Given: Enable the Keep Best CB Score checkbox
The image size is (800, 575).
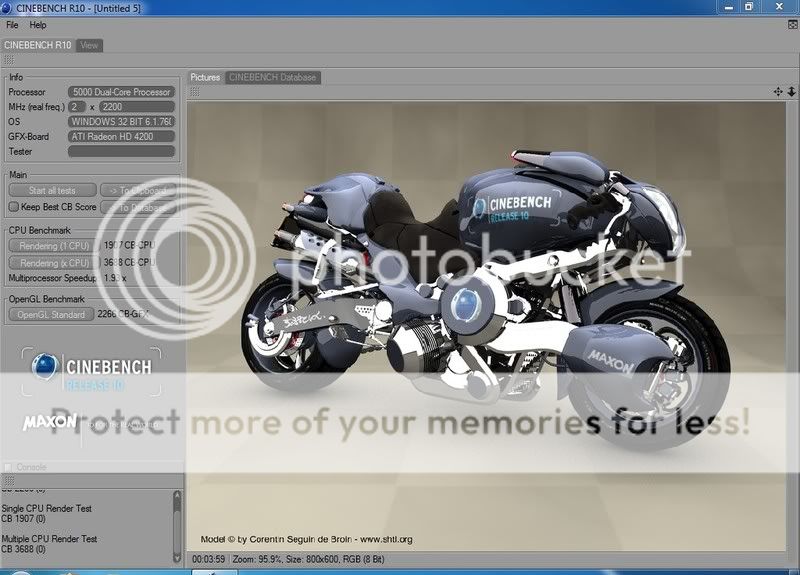Looking at the screenshot, I should tap(14, 207).
